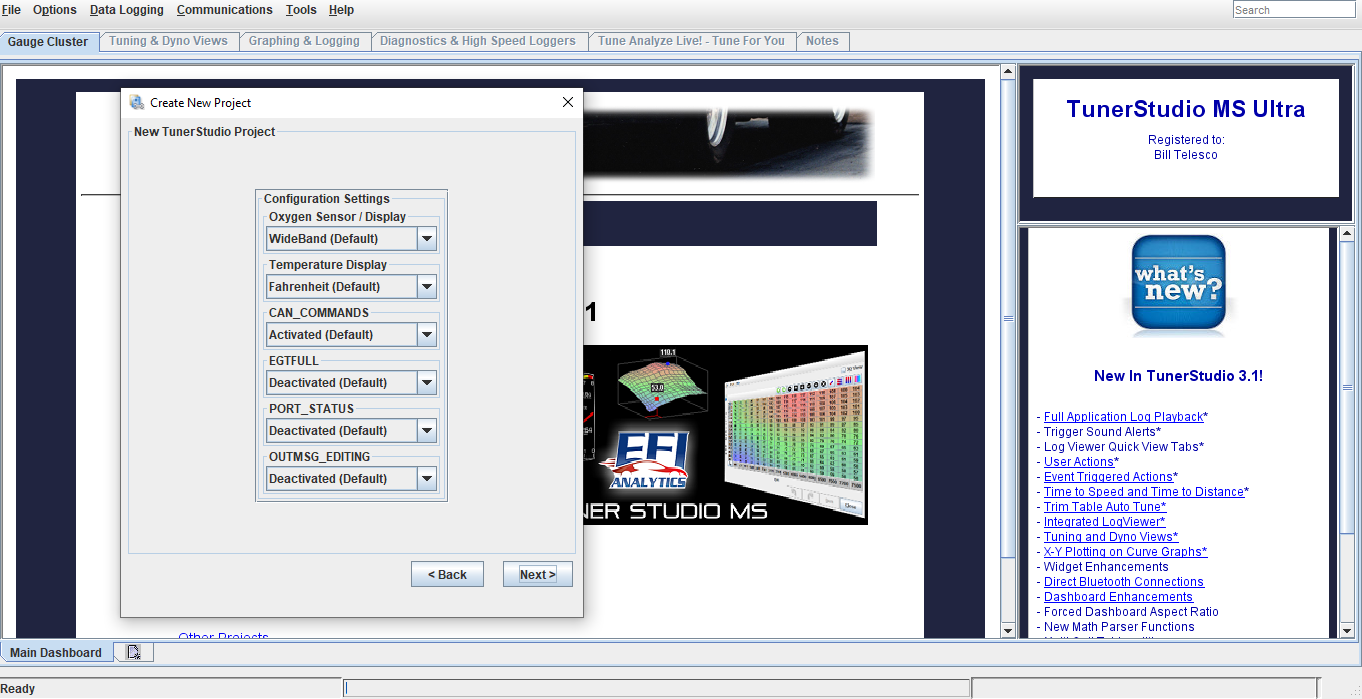Click the Fahrenheit (Default) combo box

tap(351, 287)
